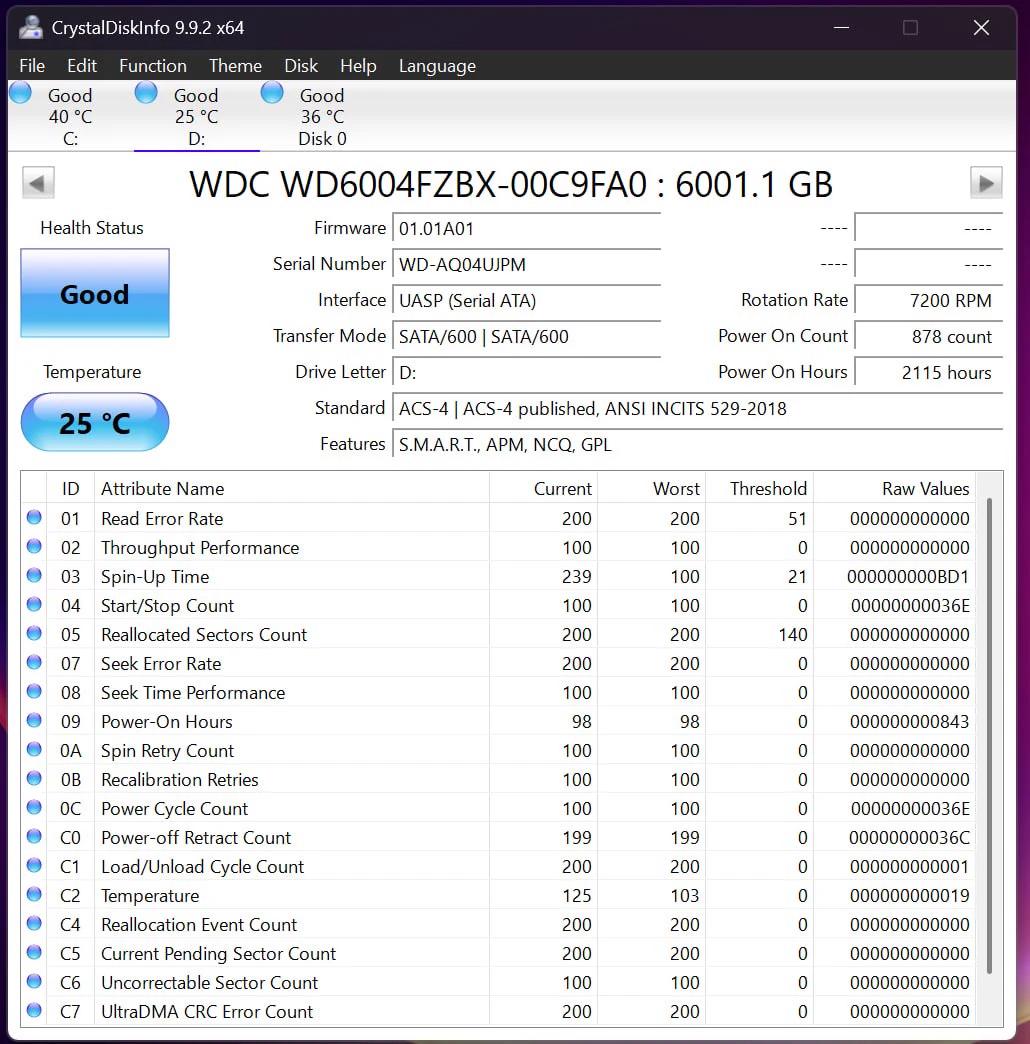Image resolution: width=1030 pixels, height=1044 pixels.
Task: Click the CrystalDiskInfo app icon in title bar
Action: click(x=30, y=27)
